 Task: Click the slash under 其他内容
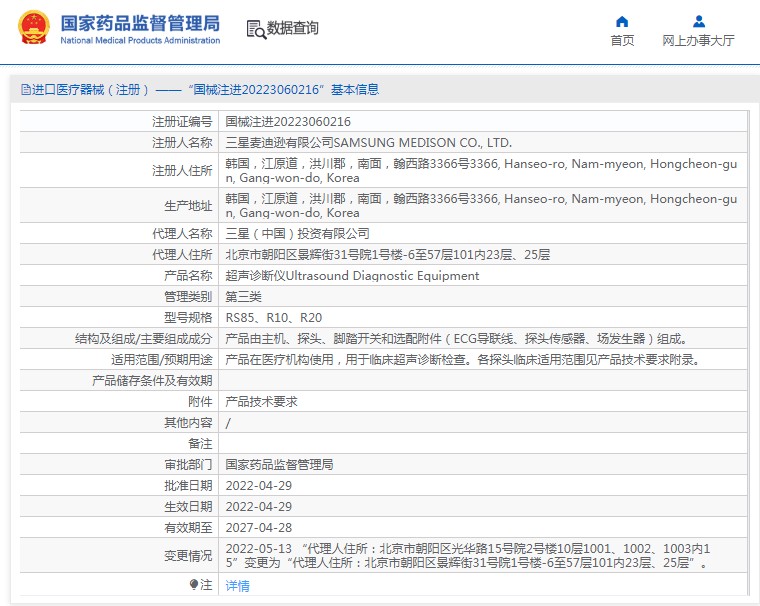(228, 423)
